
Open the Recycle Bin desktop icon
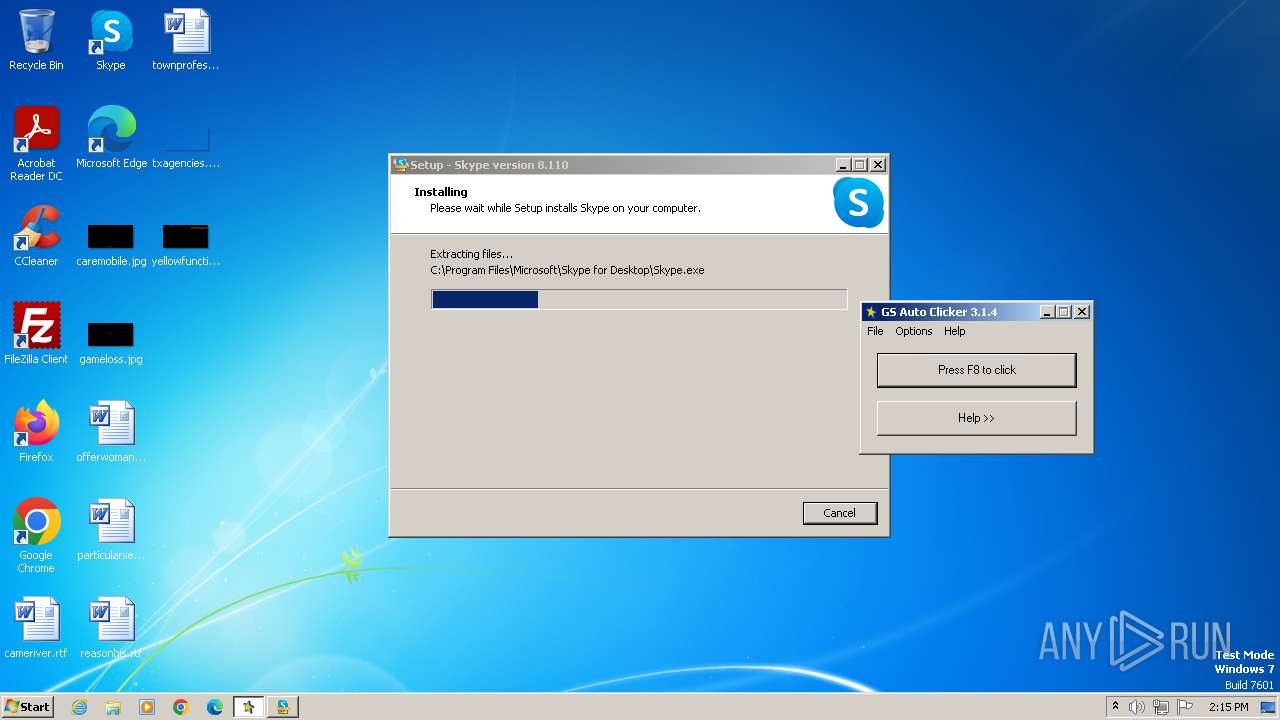click(36, 40)
